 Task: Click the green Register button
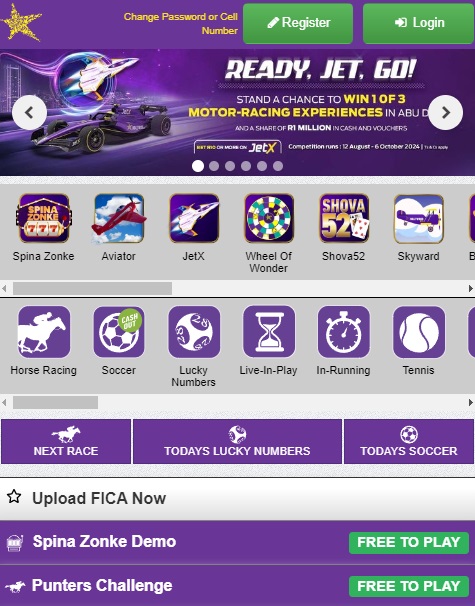[298, 23]
